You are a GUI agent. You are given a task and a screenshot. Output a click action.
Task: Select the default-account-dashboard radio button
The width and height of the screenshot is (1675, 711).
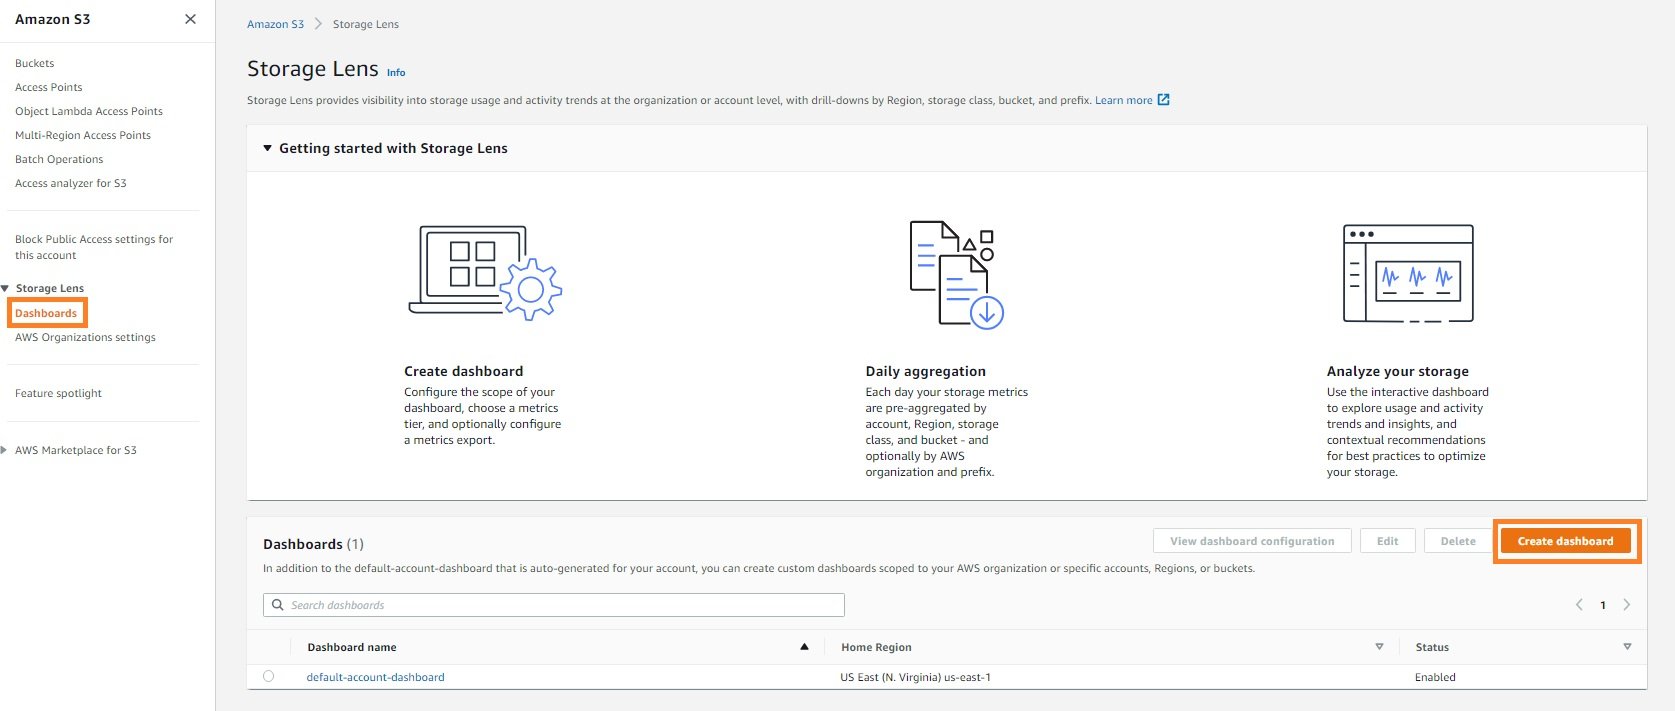point(268,677)
